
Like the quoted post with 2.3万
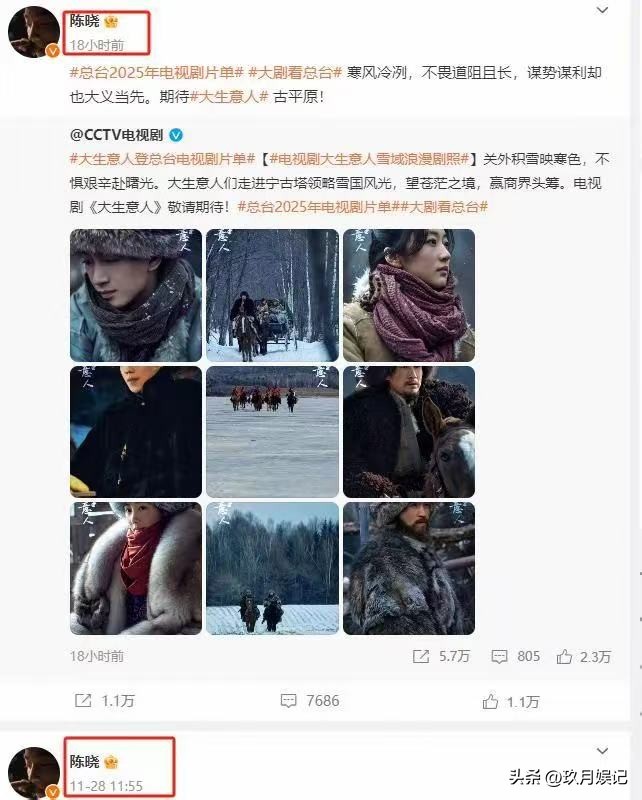point(564,656)
